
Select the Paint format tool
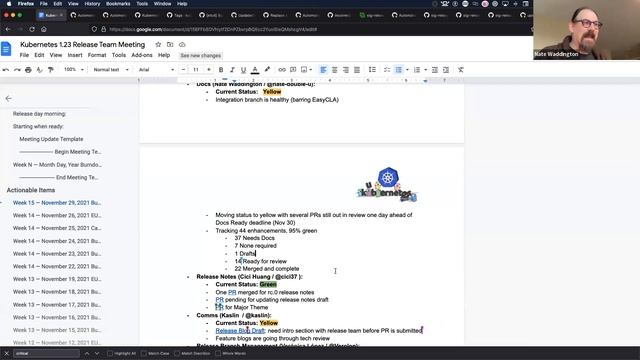[51, 70]
